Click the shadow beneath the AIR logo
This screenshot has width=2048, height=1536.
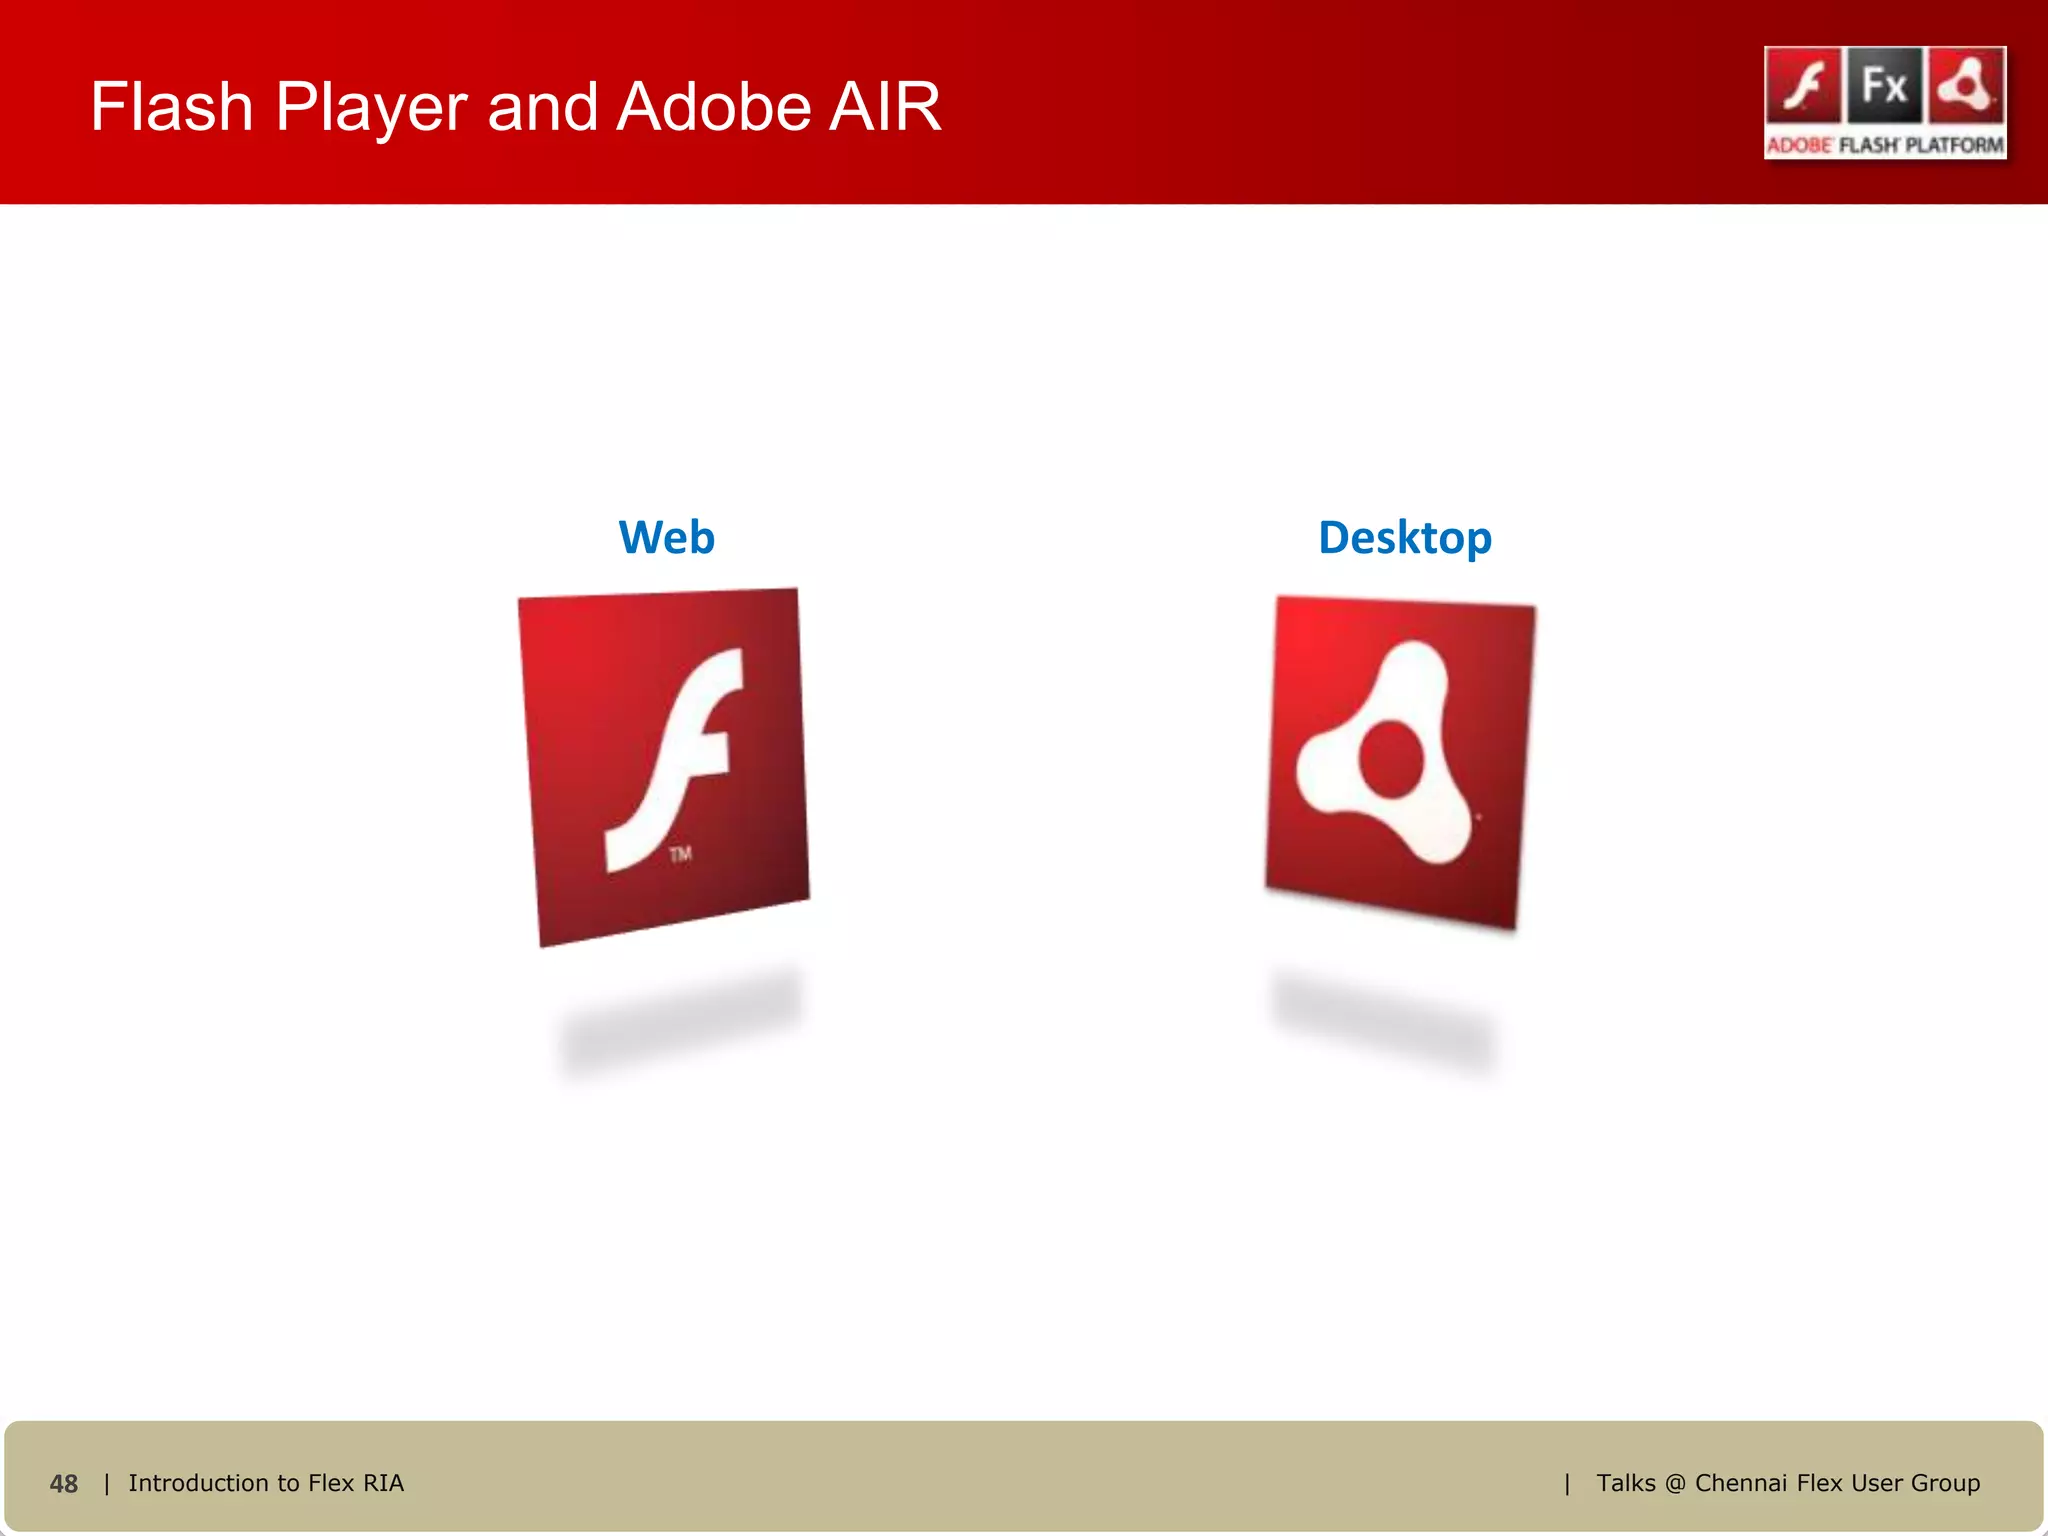pyautogui.click(x=1385, y=1020)
